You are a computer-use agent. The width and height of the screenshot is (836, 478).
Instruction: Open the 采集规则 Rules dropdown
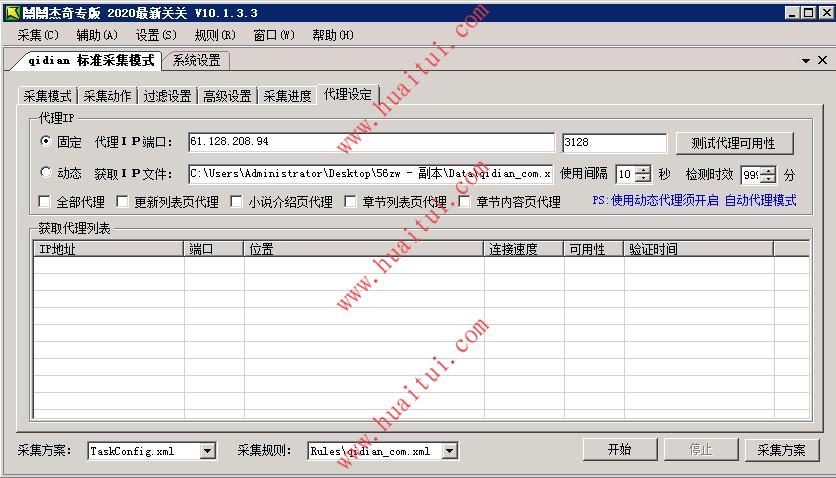point(450,451)
